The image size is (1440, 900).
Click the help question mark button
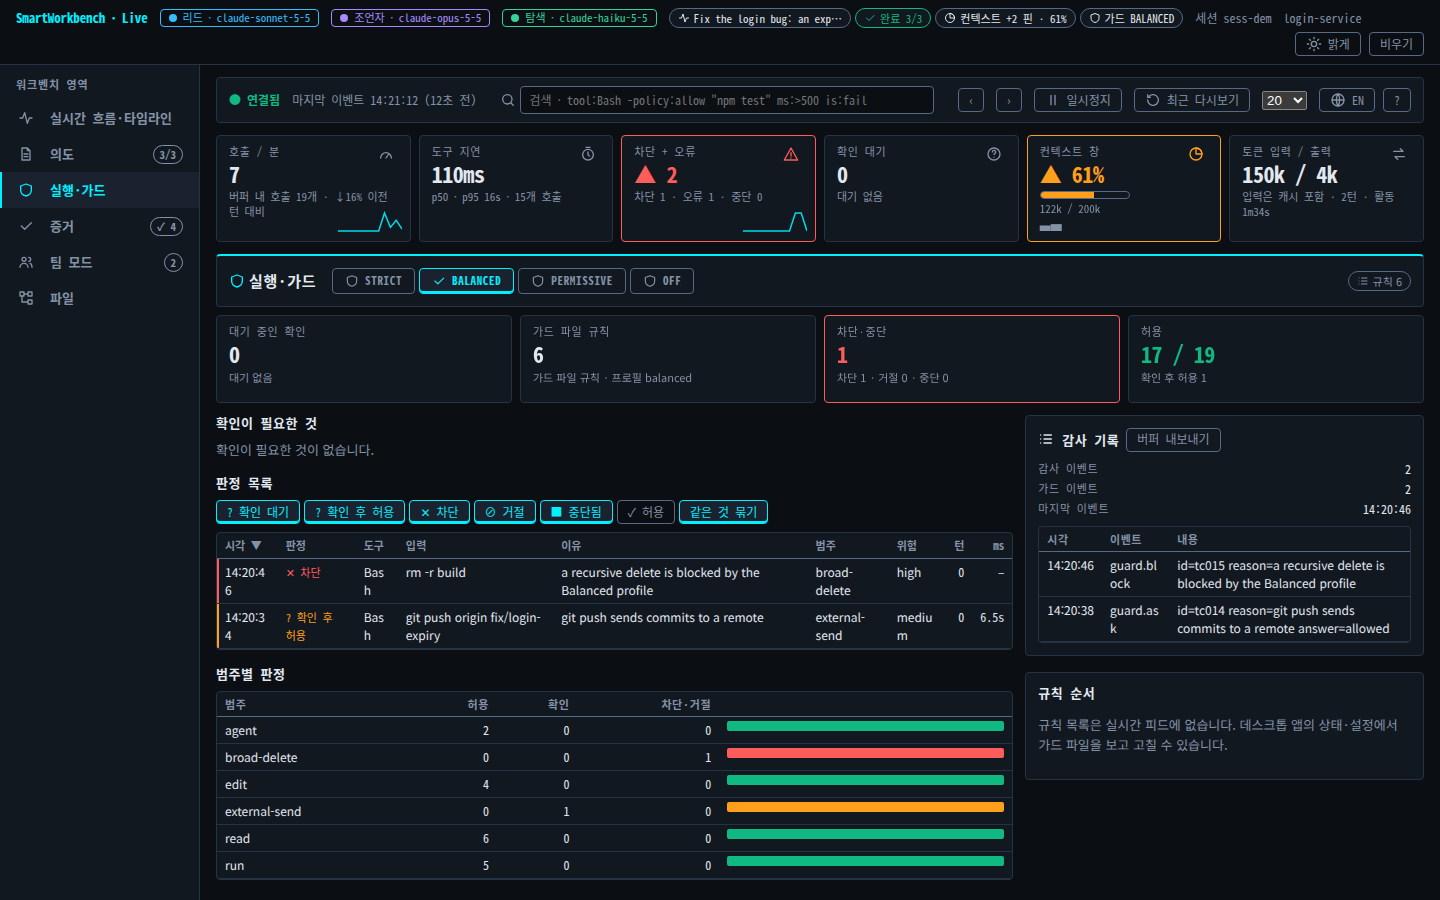point(1397,100)
